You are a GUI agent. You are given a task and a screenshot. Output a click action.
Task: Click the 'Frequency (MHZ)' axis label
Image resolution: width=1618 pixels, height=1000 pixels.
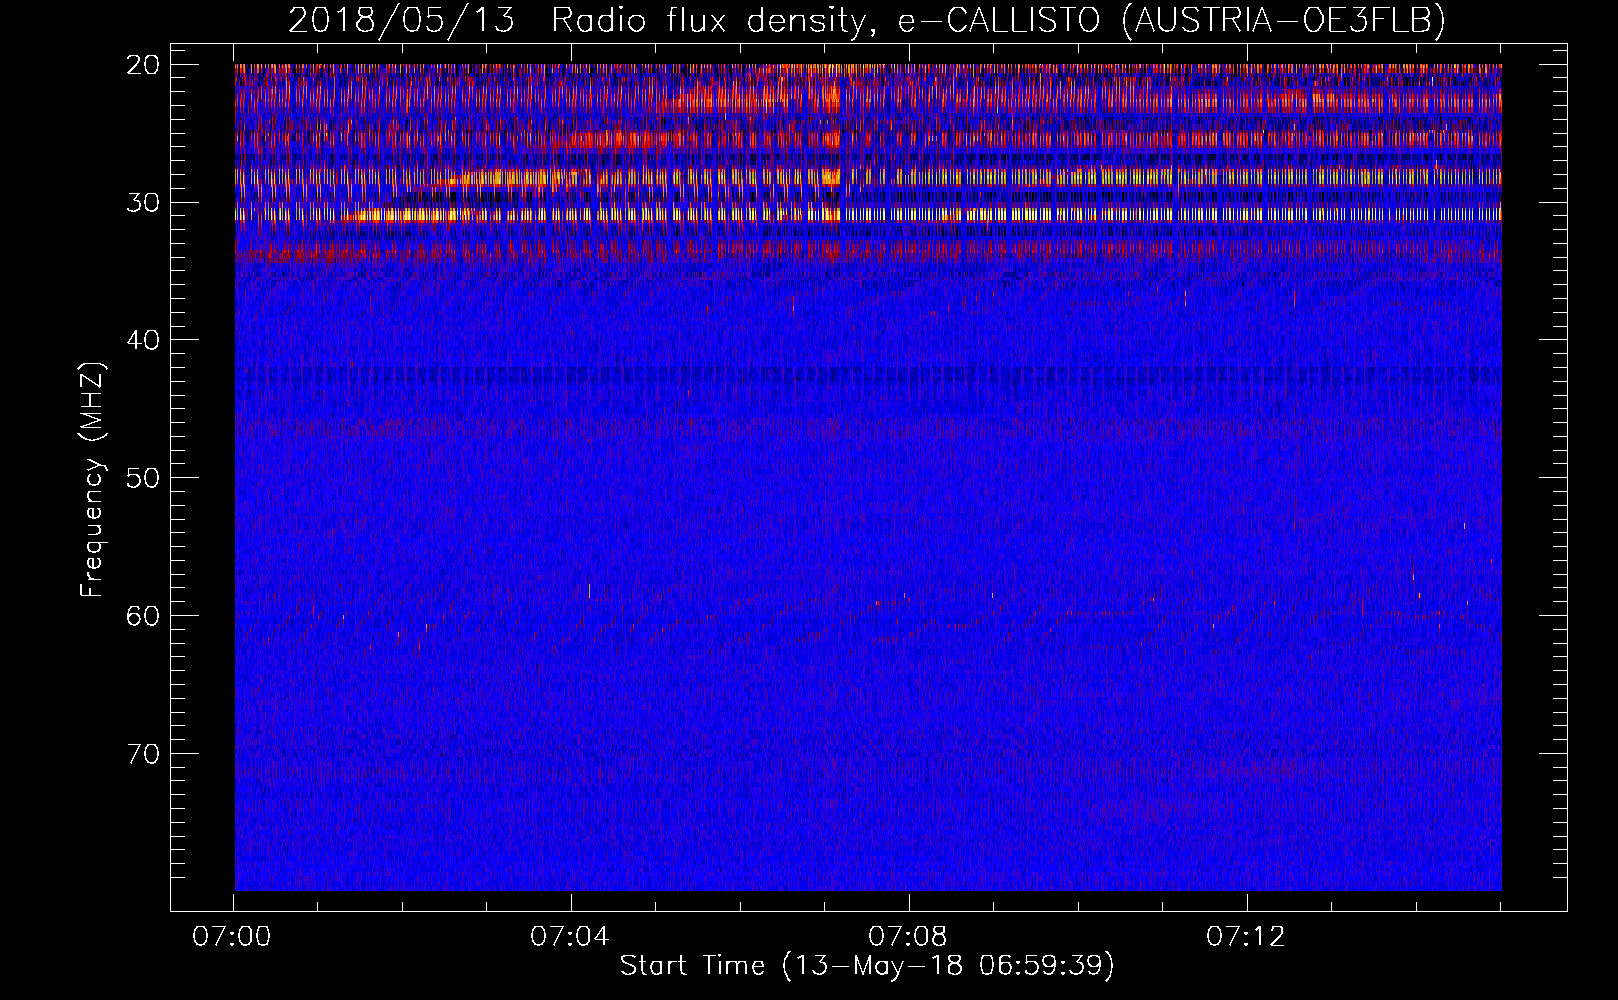click(x=92, y=480)
